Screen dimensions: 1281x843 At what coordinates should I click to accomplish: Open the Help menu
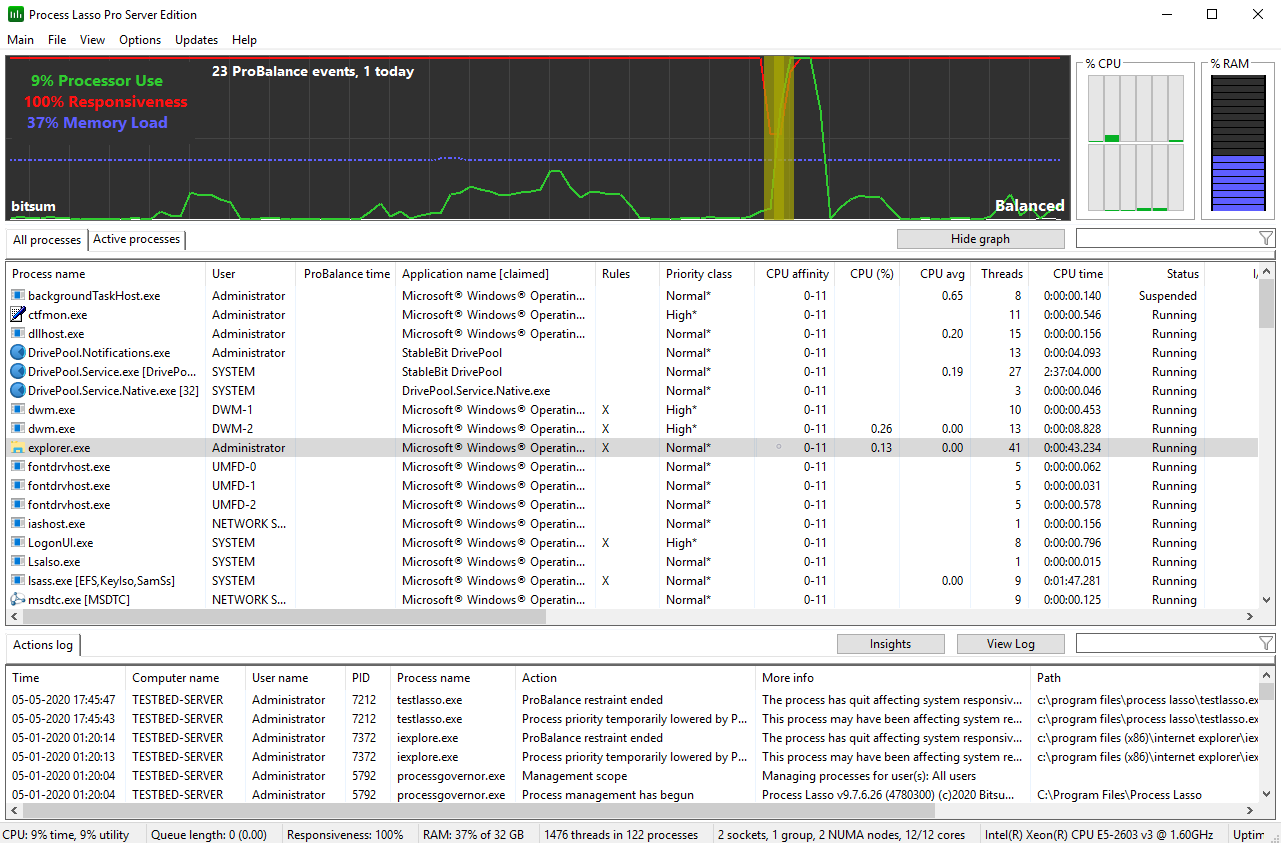[x=244, y=40]
